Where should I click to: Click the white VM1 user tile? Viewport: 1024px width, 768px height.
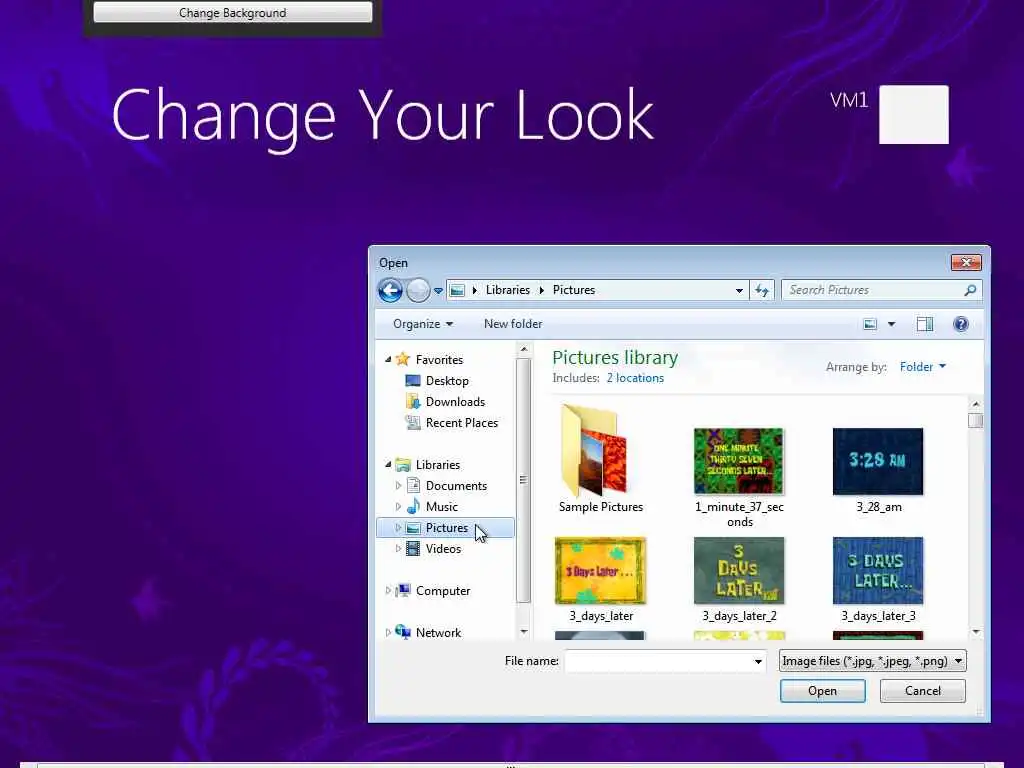pyautogui.click(x=914, y=114)
